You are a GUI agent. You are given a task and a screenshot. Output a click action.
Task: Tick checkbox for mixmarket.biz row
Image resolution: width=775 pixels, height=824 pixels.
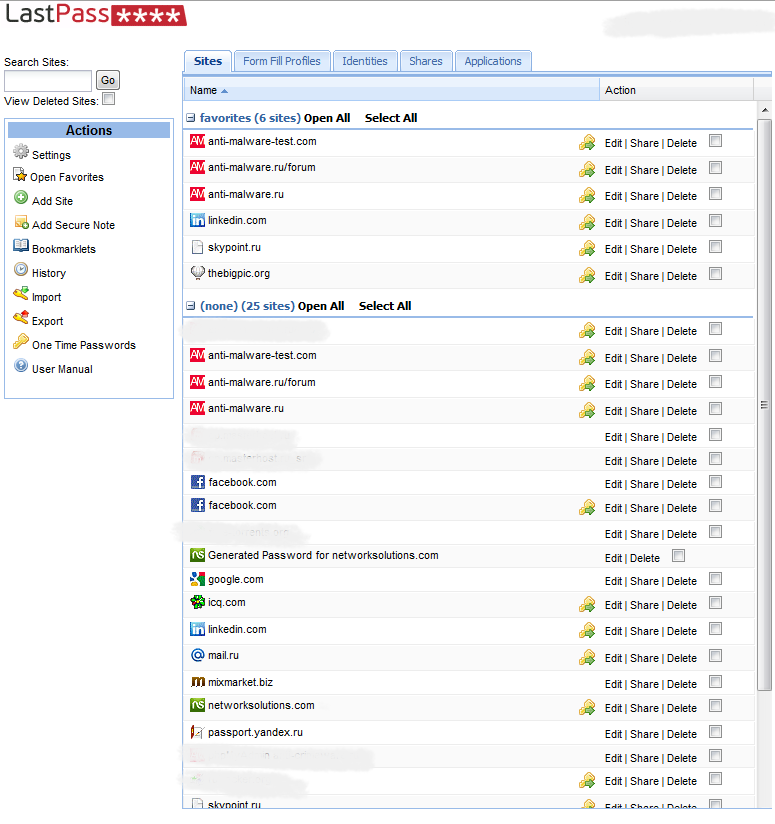point(715,682)
